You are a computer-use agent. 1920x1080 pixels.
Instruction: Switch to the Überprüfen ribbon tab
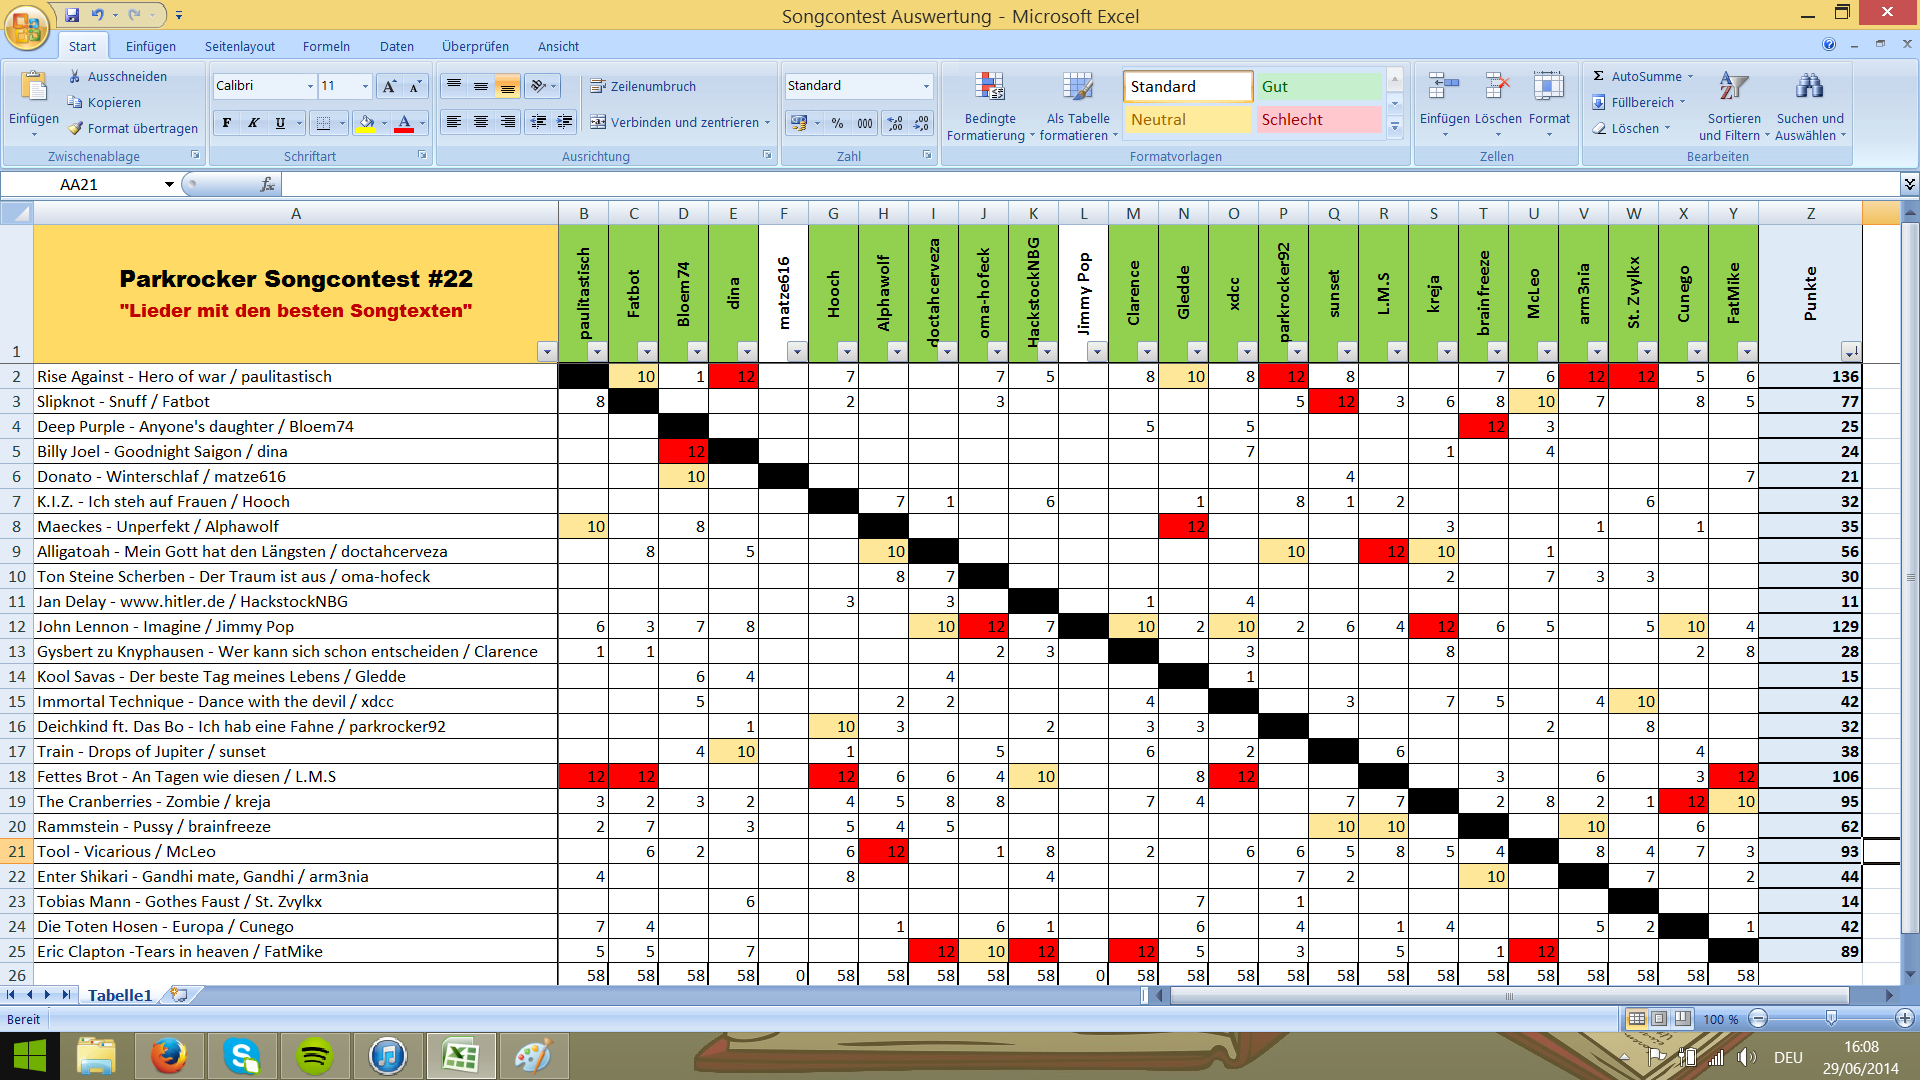point(475,46)
